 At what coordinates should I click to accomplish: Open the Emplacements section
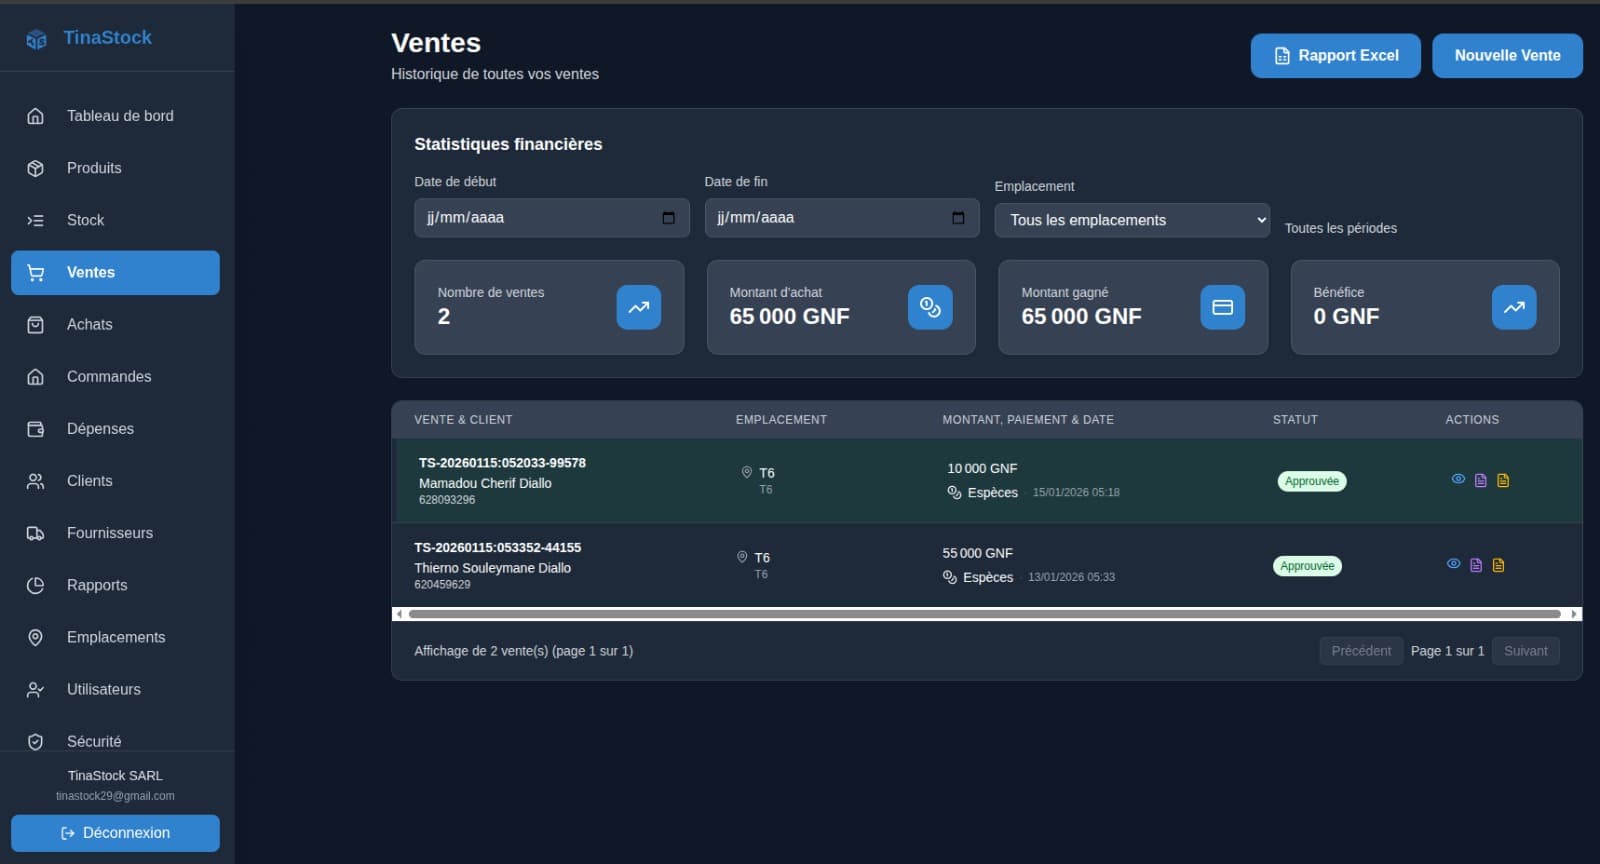115,637
